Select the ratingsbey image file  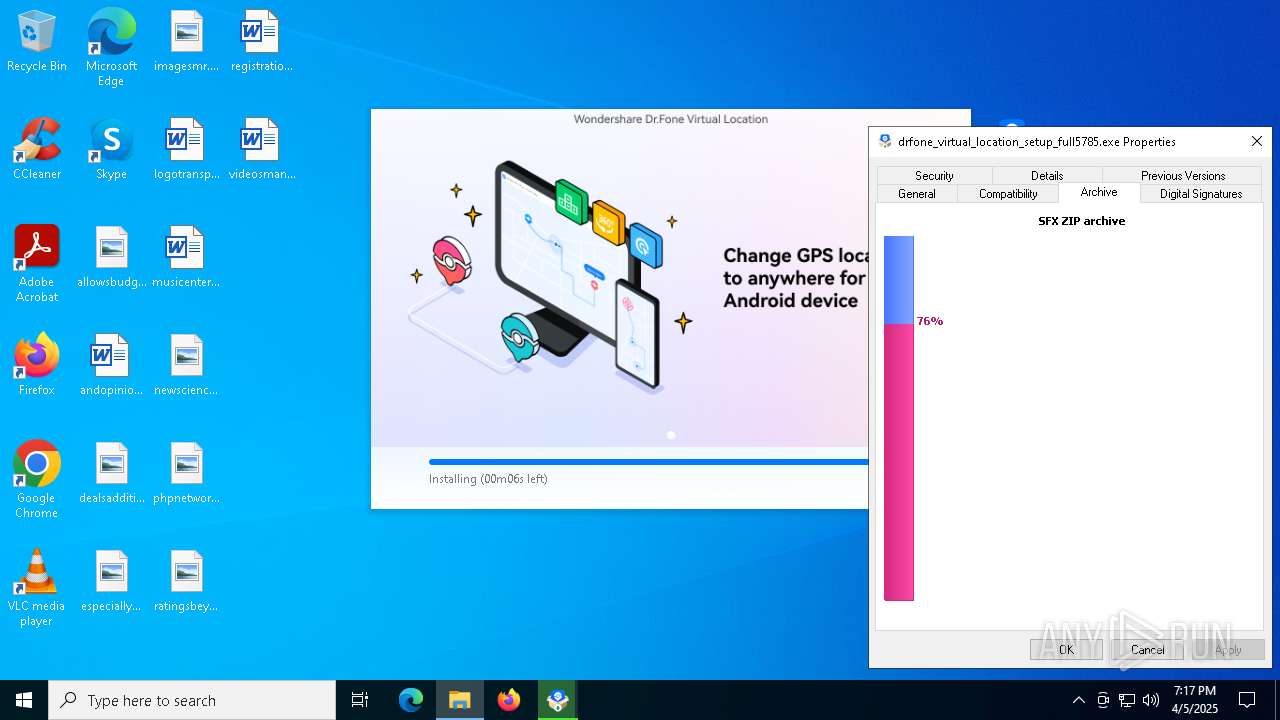point(186,582)
